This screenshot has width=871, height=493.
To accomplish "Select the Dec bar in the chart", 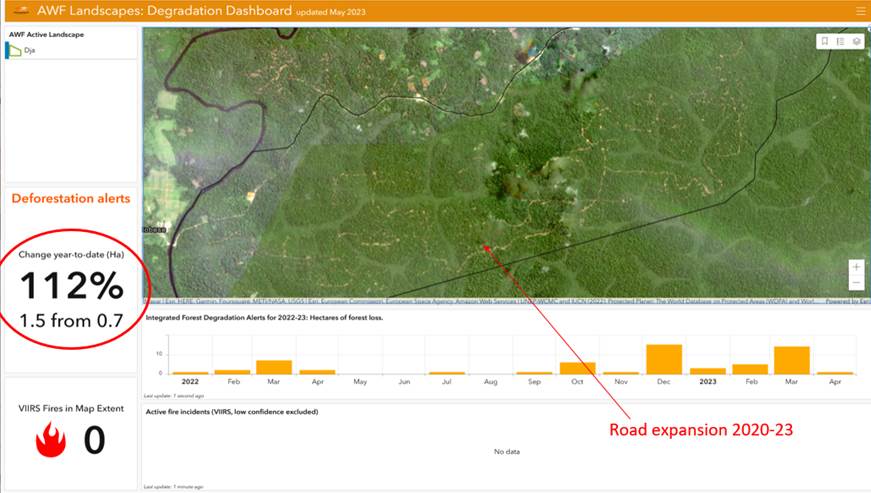I will [x=664, y=359].
